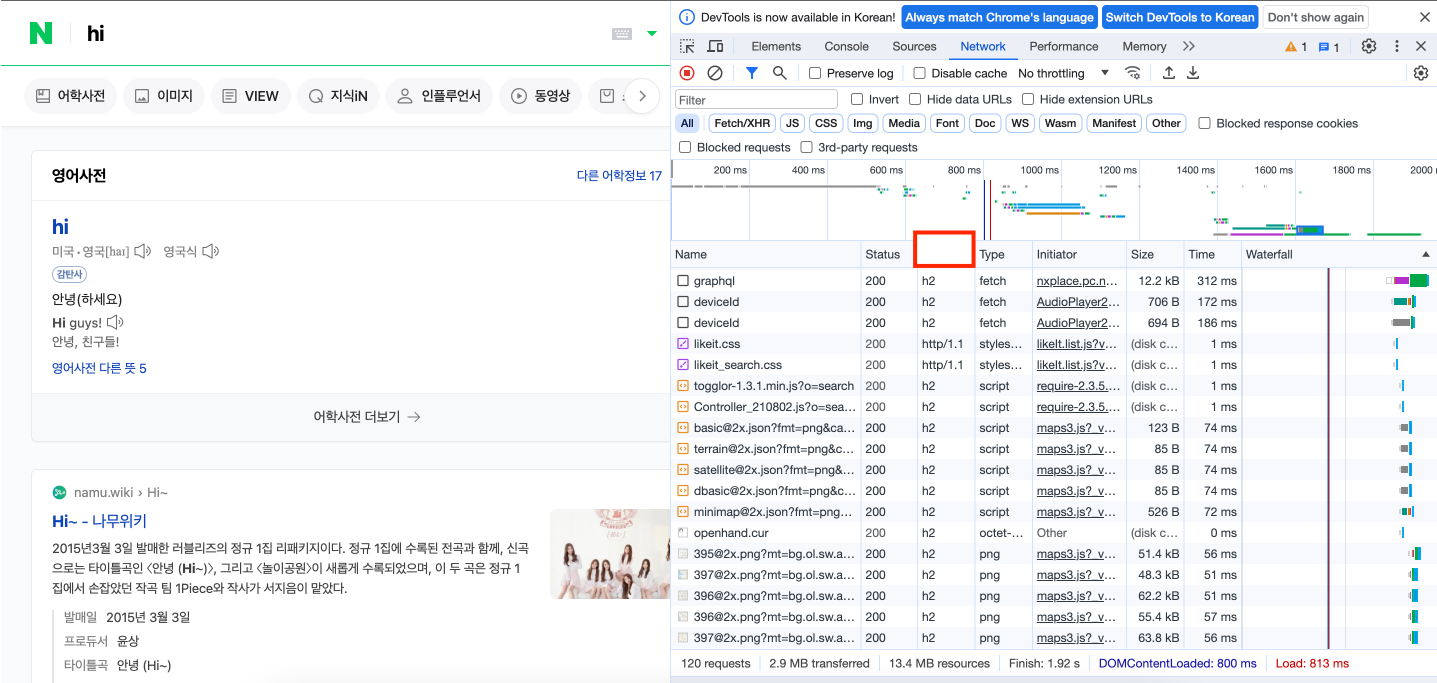Check the Blocked requests checkbox

[685, 147]
